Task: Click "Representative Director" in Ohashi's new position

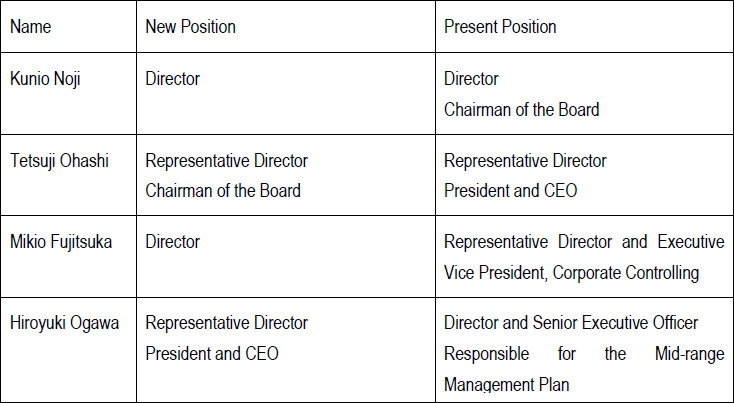Action: coord(227,160)
